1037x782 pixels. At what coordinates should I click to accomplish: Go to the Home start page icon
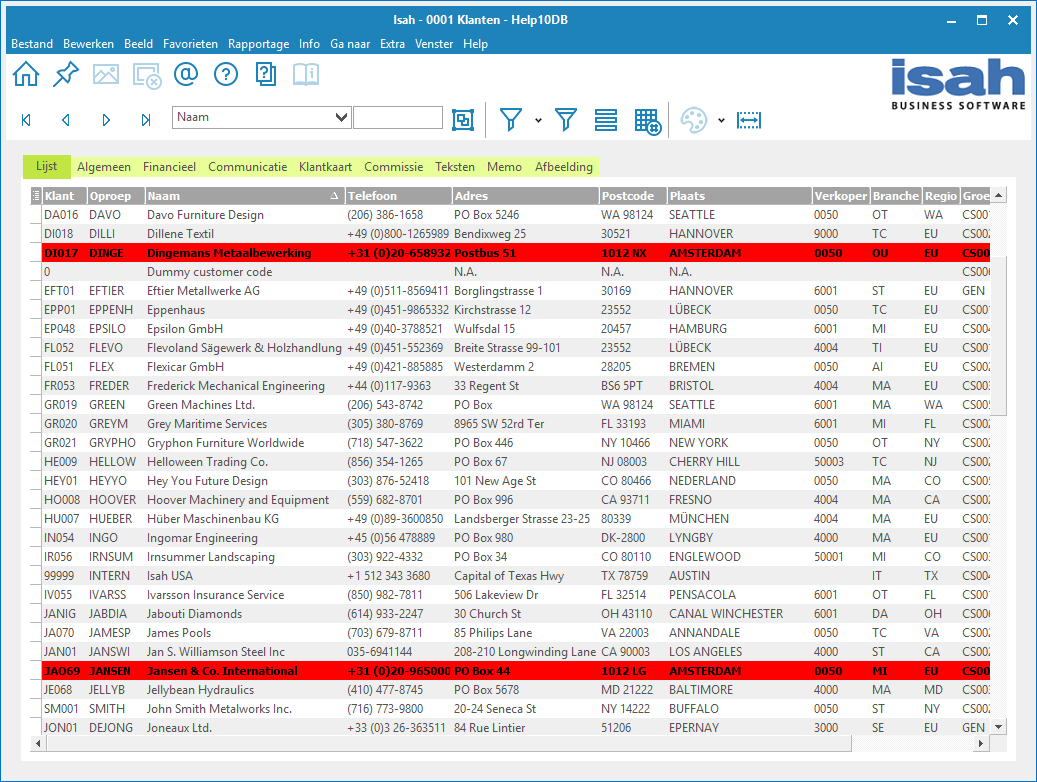pos(26,74)
